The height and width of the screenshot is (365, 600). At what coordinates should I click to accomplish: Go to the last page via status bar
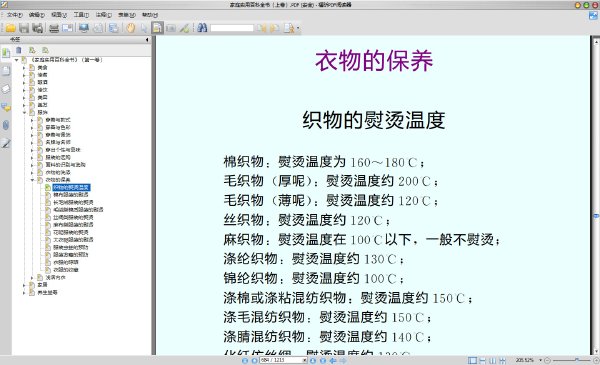[323, 360]
